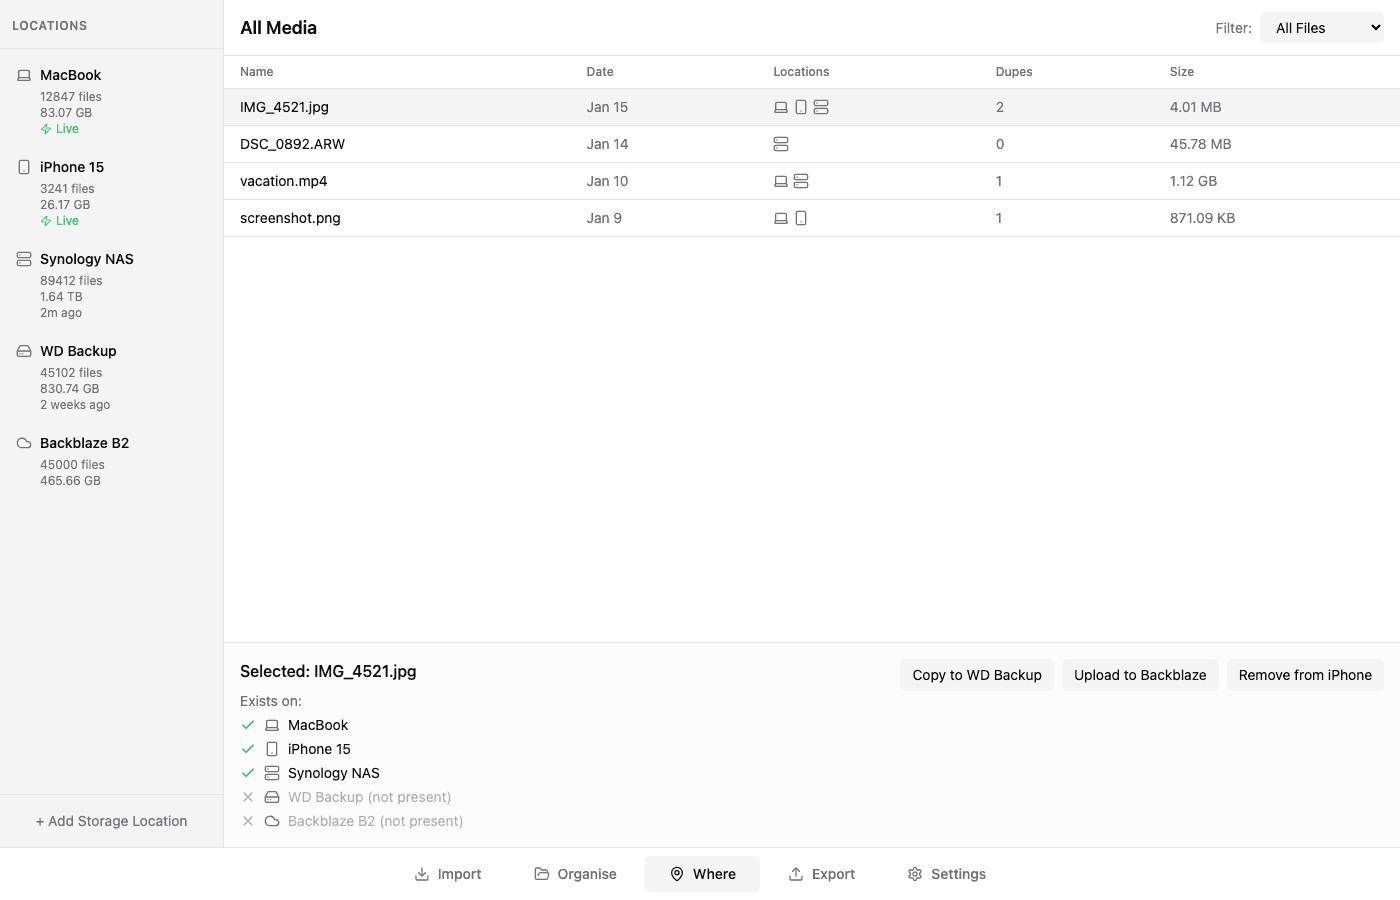The height and width of the screenshot is (900, 1400).
Task: Select the MacBook laptop icon in sidebar
Action: click(x=22, y=74)
